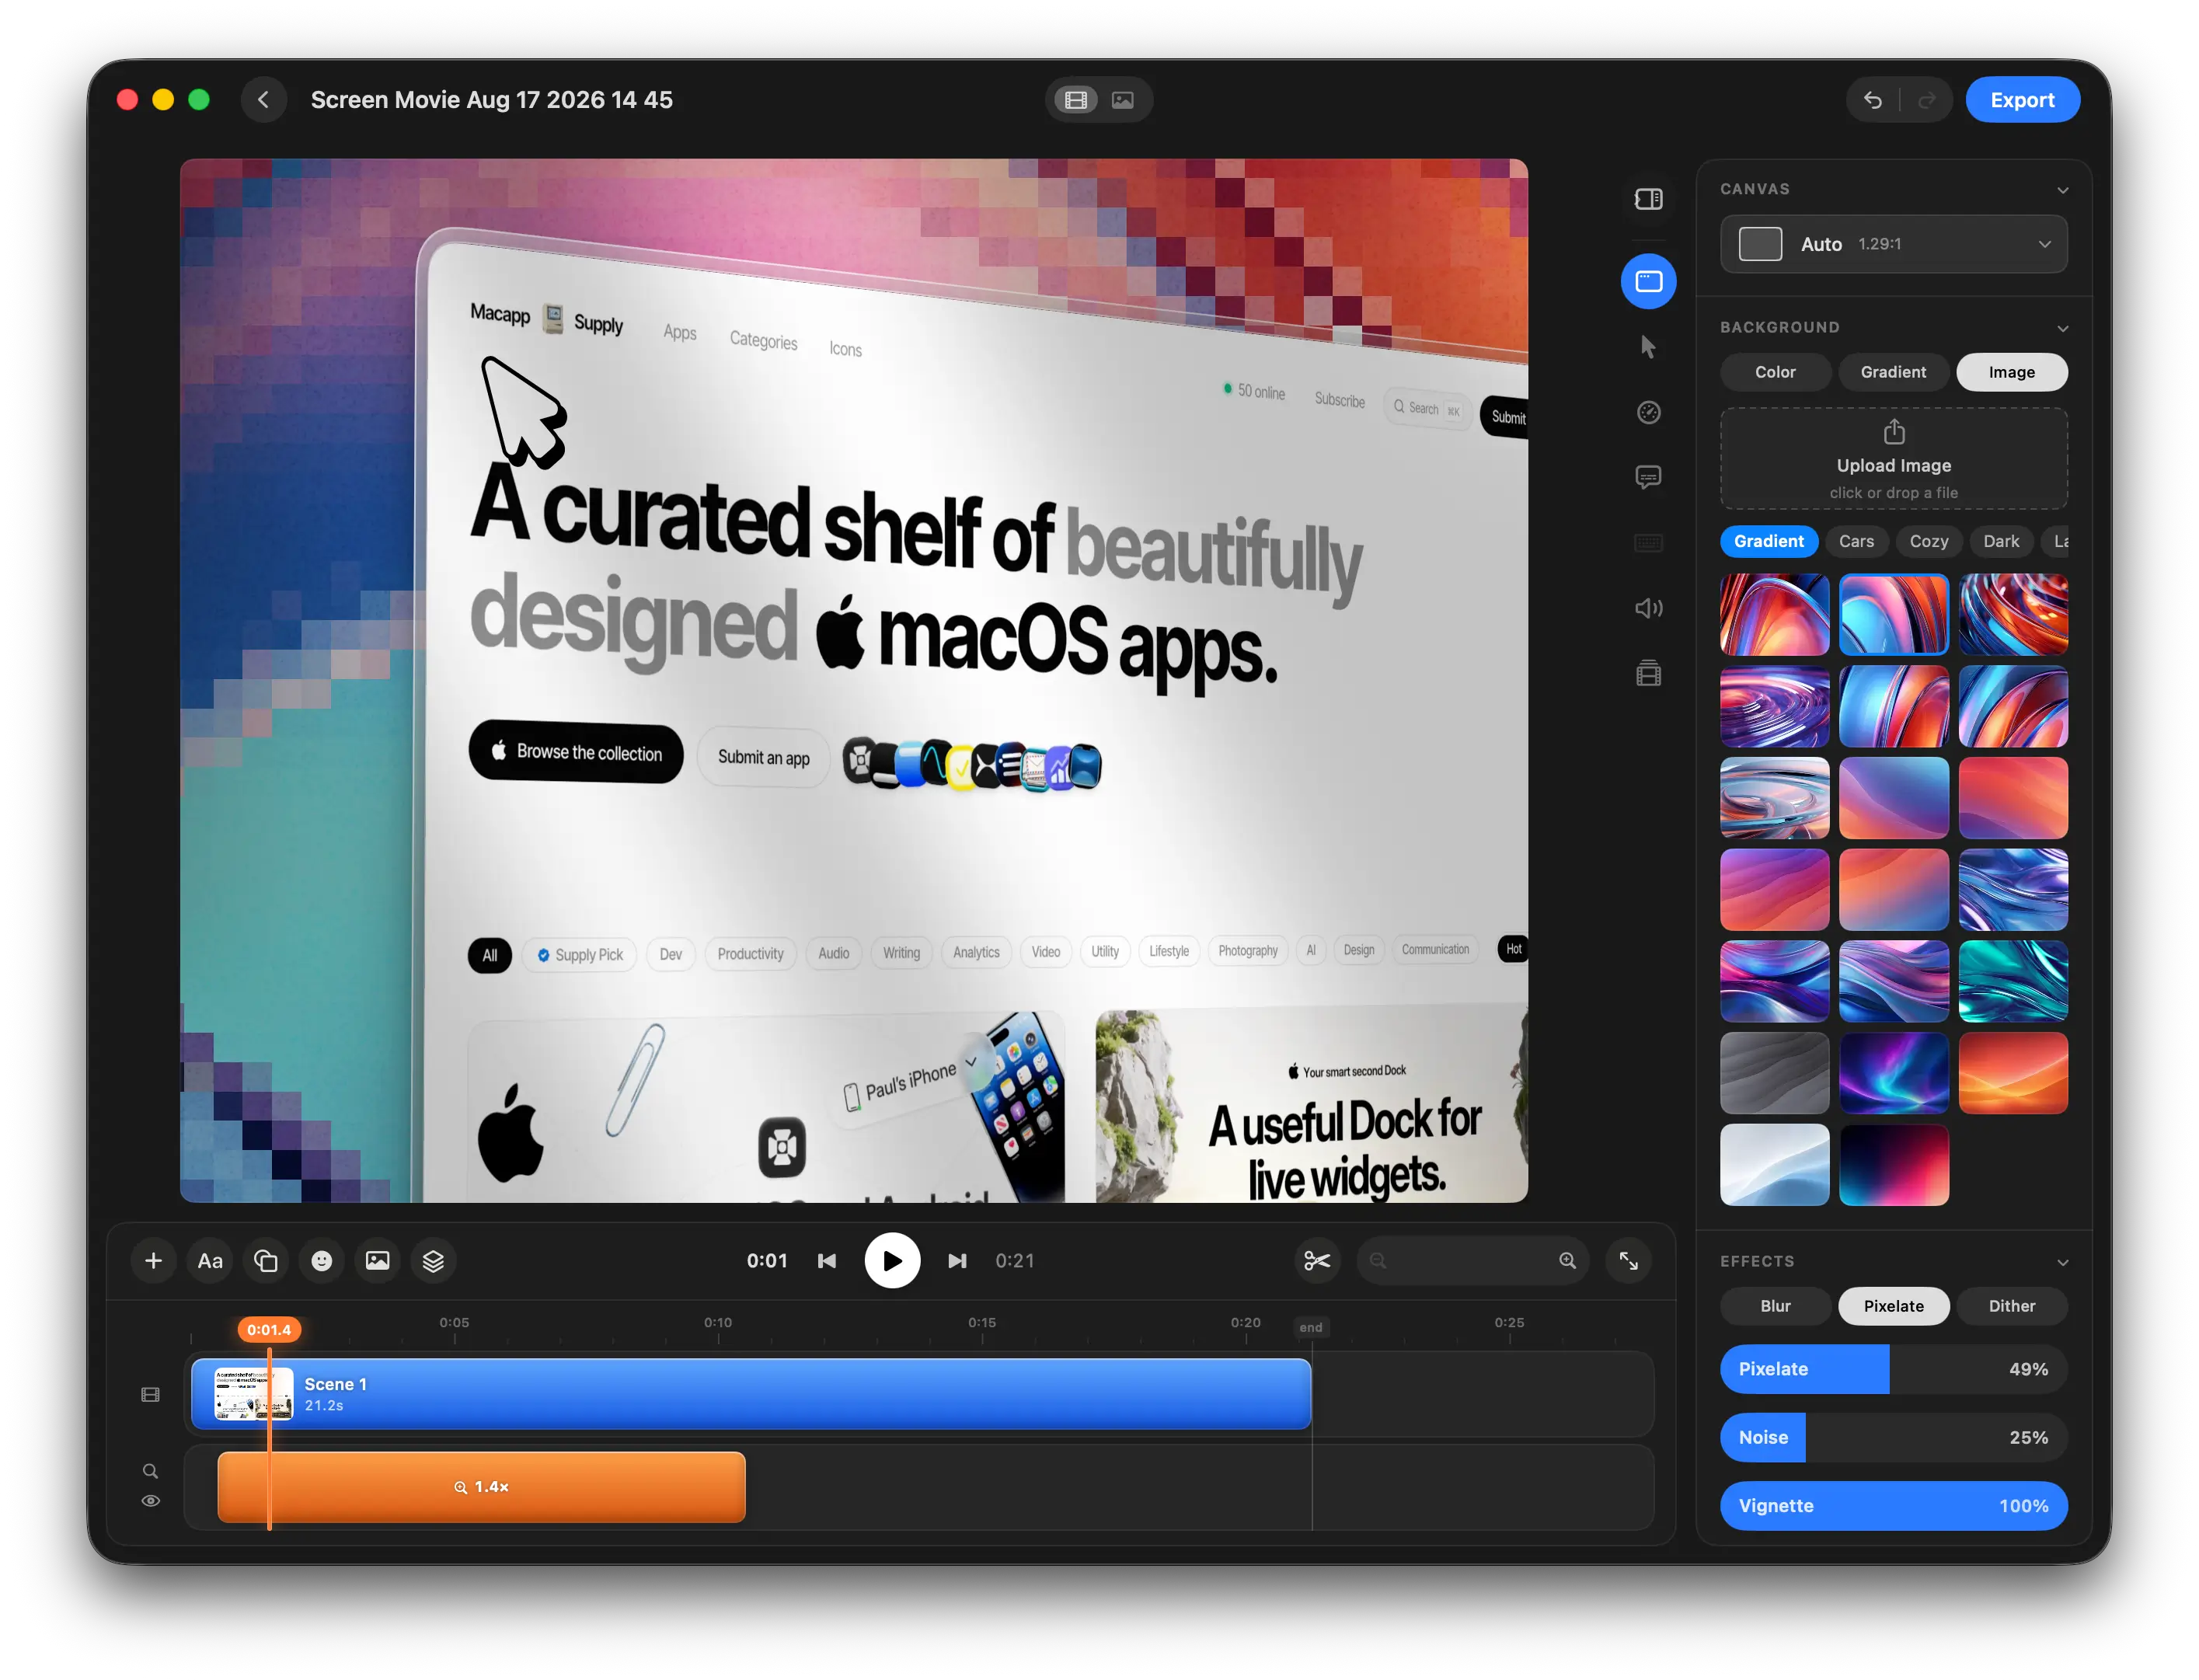
Task: Open the audio settings panel
Action: 1648,608
